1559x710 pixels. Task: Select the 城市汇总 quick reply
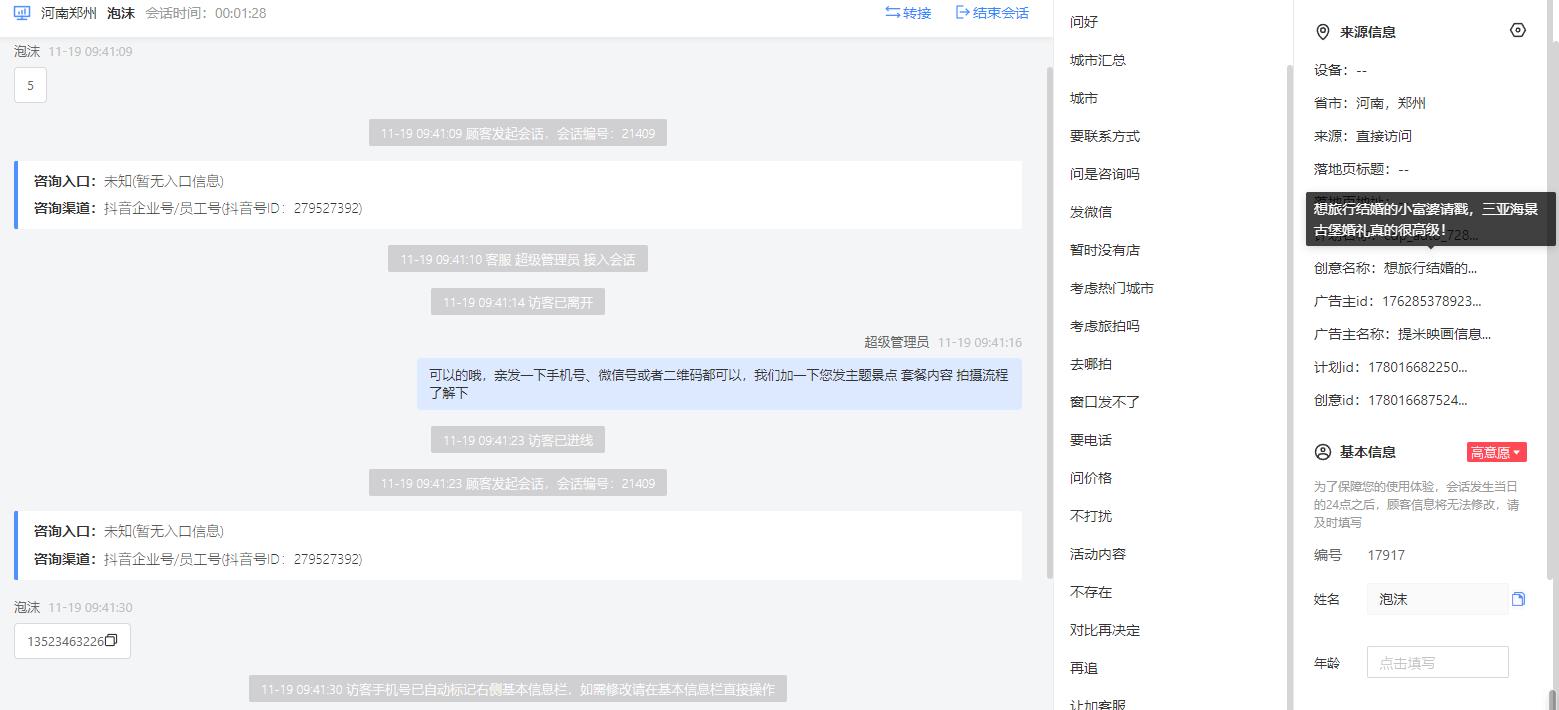1098,60
